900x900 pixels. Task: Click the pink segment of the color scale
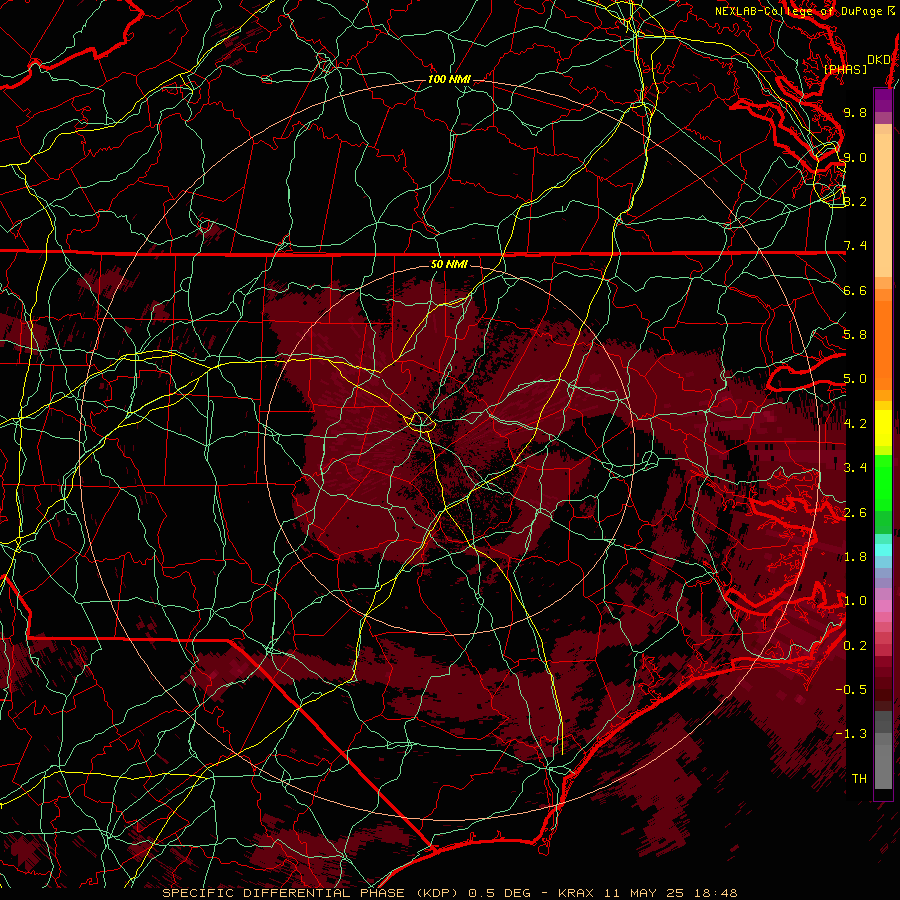[x=883, y=606]
